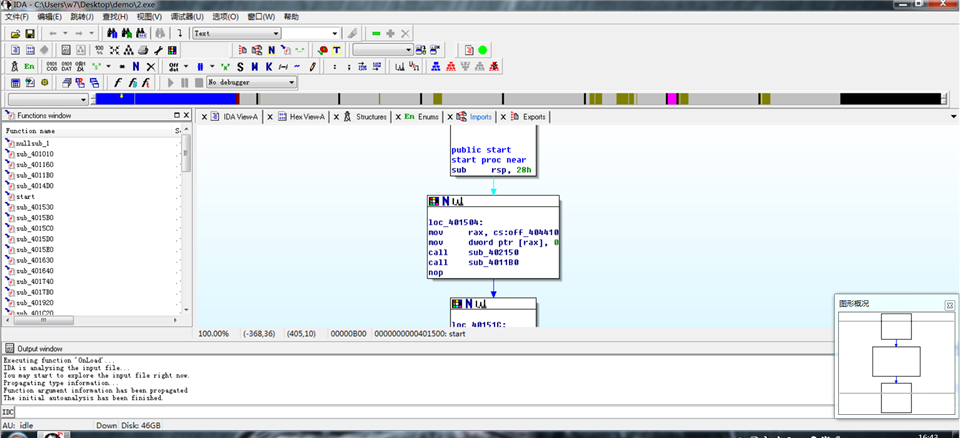
Task: Select start in the functions list
Action: (25, 197)
